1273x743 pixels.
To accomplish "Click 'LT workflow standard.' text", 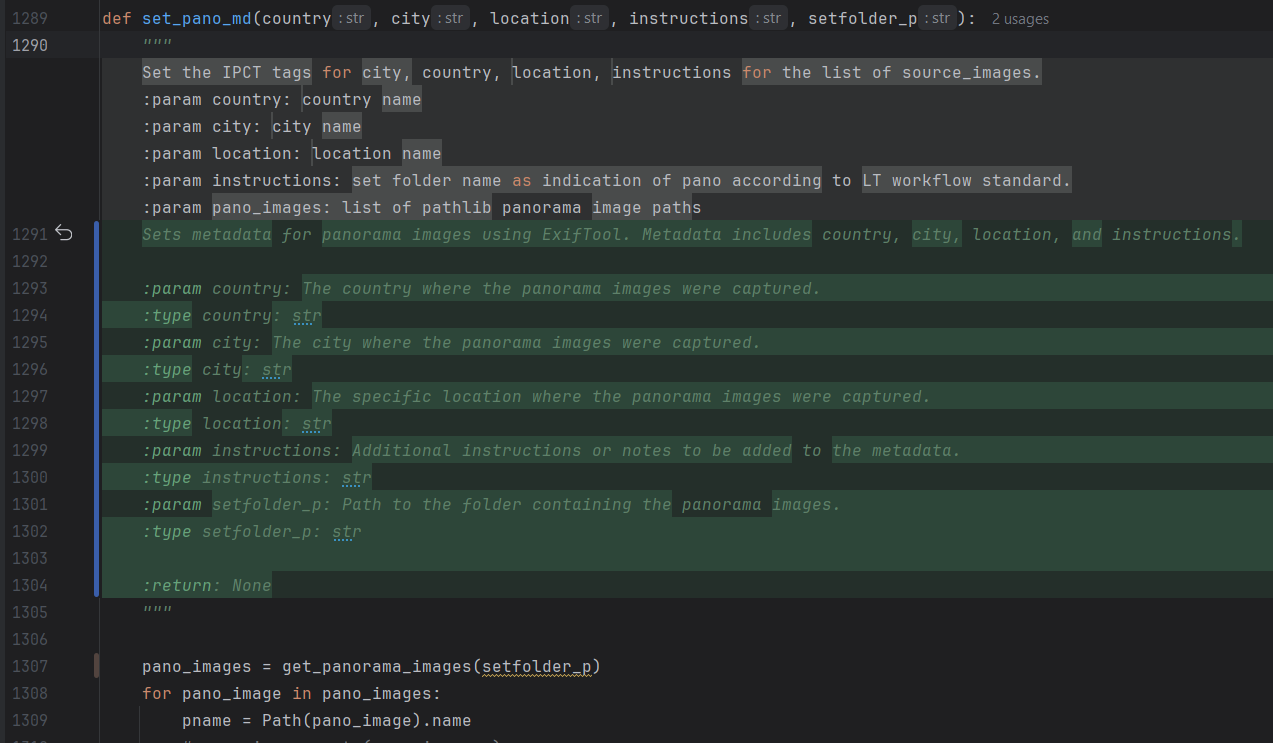I will [x=967, y=181].
